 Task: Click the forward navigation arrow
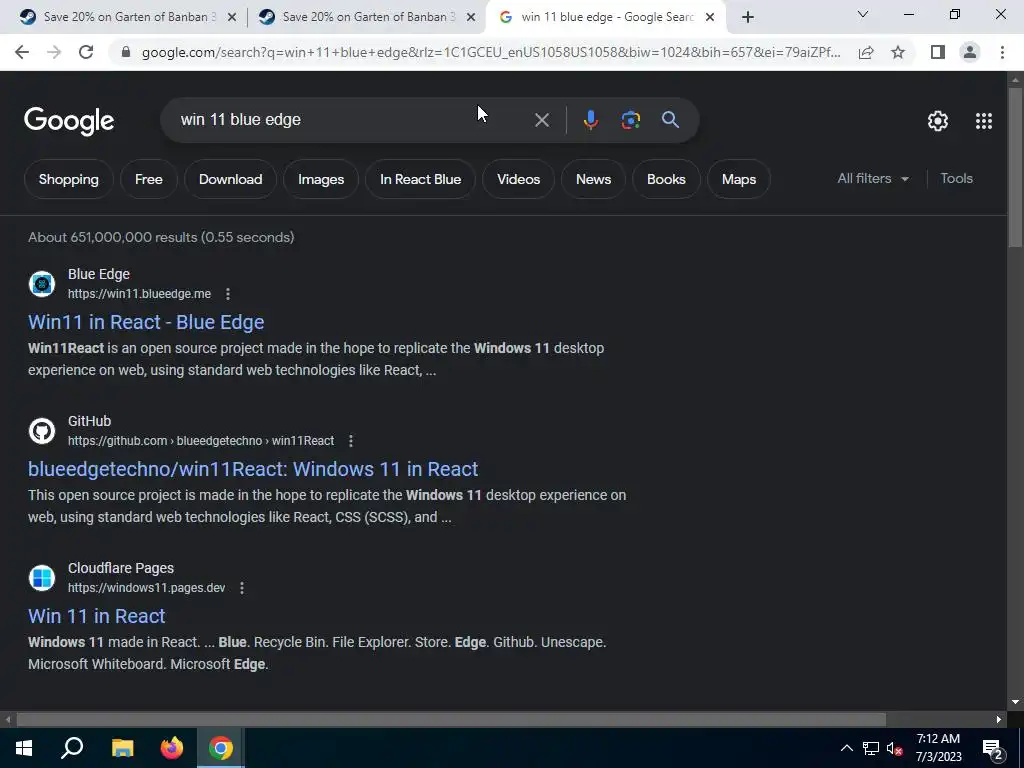click(x=54, y=52)
